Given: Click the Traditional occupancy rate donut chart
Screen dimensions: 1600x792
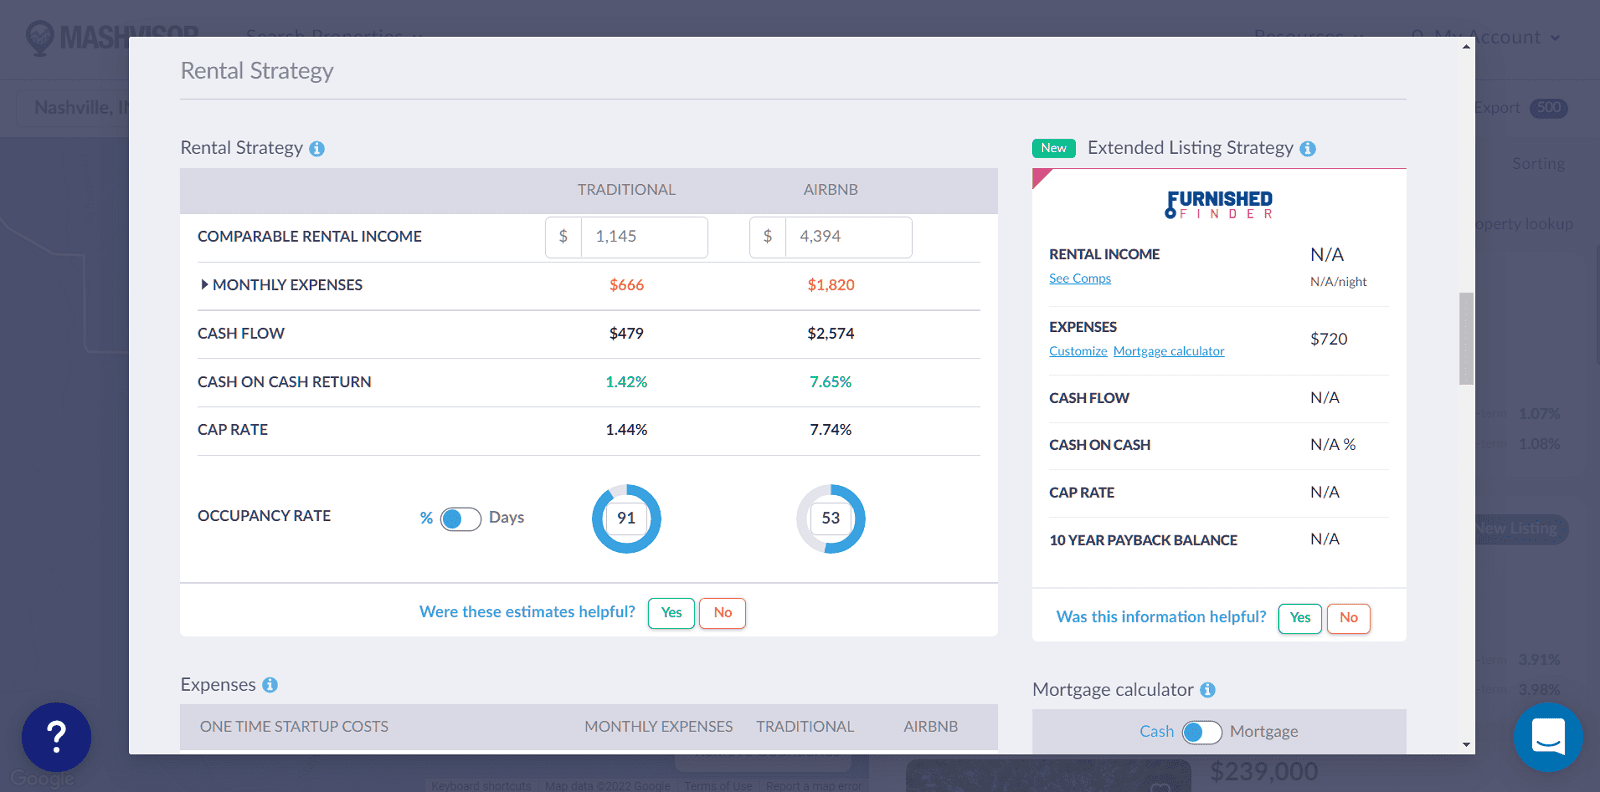Looking at the screenshot, I should (x=626, y=518).
